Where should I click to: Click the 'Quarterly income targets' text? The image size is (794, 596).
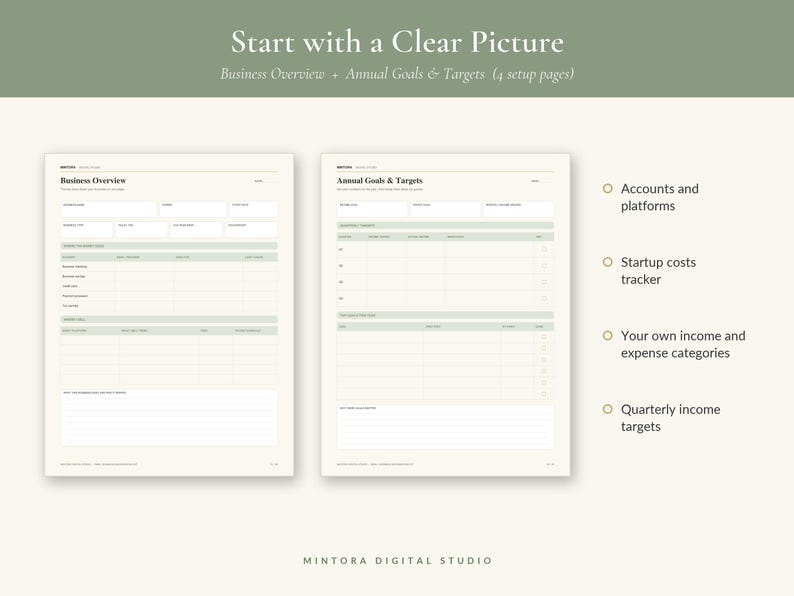(x=670, y=418)
